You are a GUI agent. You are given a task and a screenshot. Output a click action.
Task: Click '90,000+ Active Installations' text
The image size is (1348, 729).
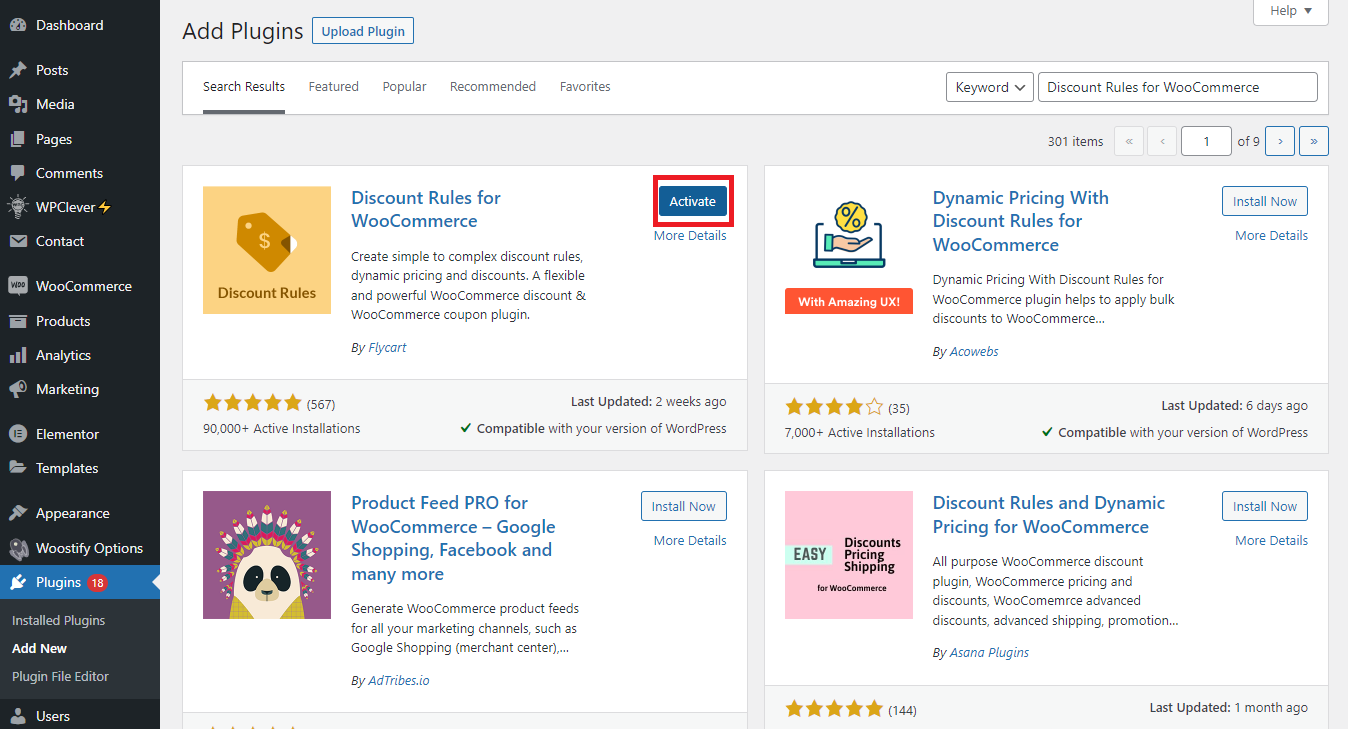pyautogui.click(x=281, y=428)
